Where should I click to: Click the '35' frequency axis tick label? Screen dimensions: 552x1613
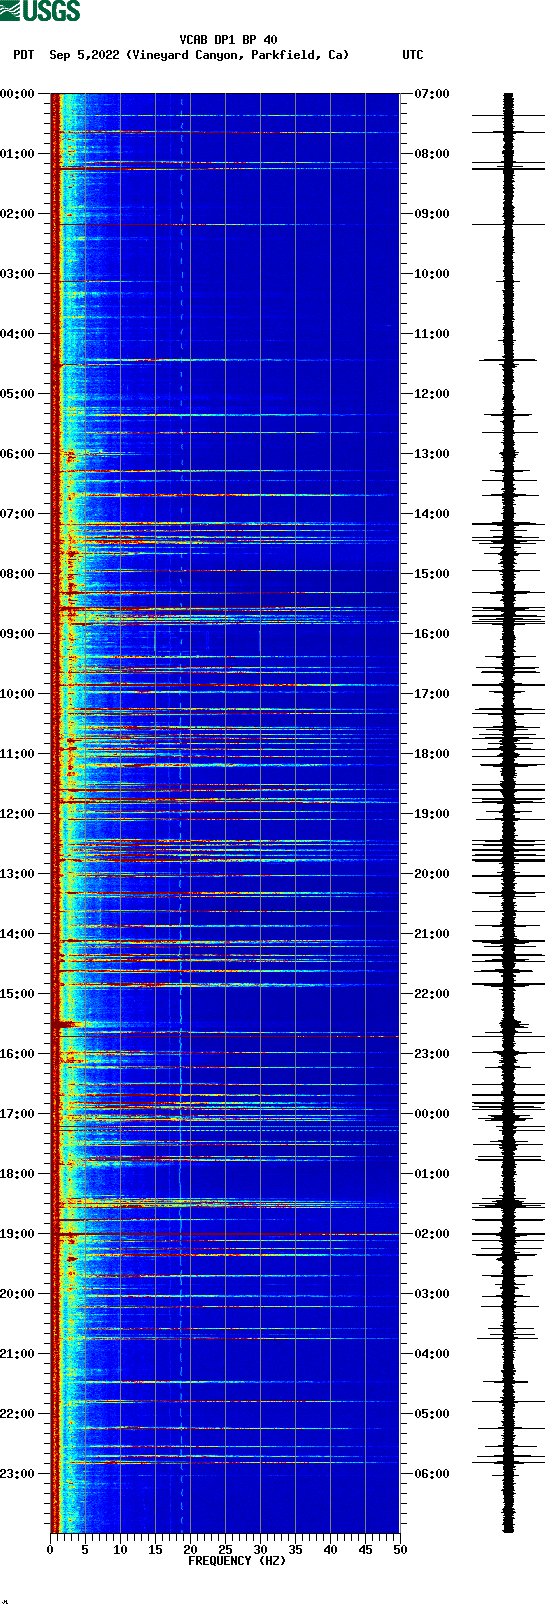(295, 1550)
